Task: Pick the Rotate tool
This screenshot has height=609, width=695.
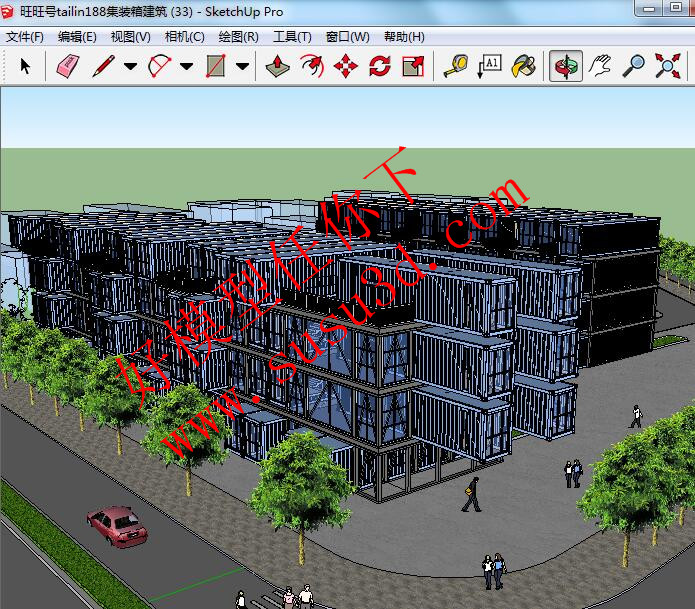Action: pyautogui.click(x=380, y=66)
